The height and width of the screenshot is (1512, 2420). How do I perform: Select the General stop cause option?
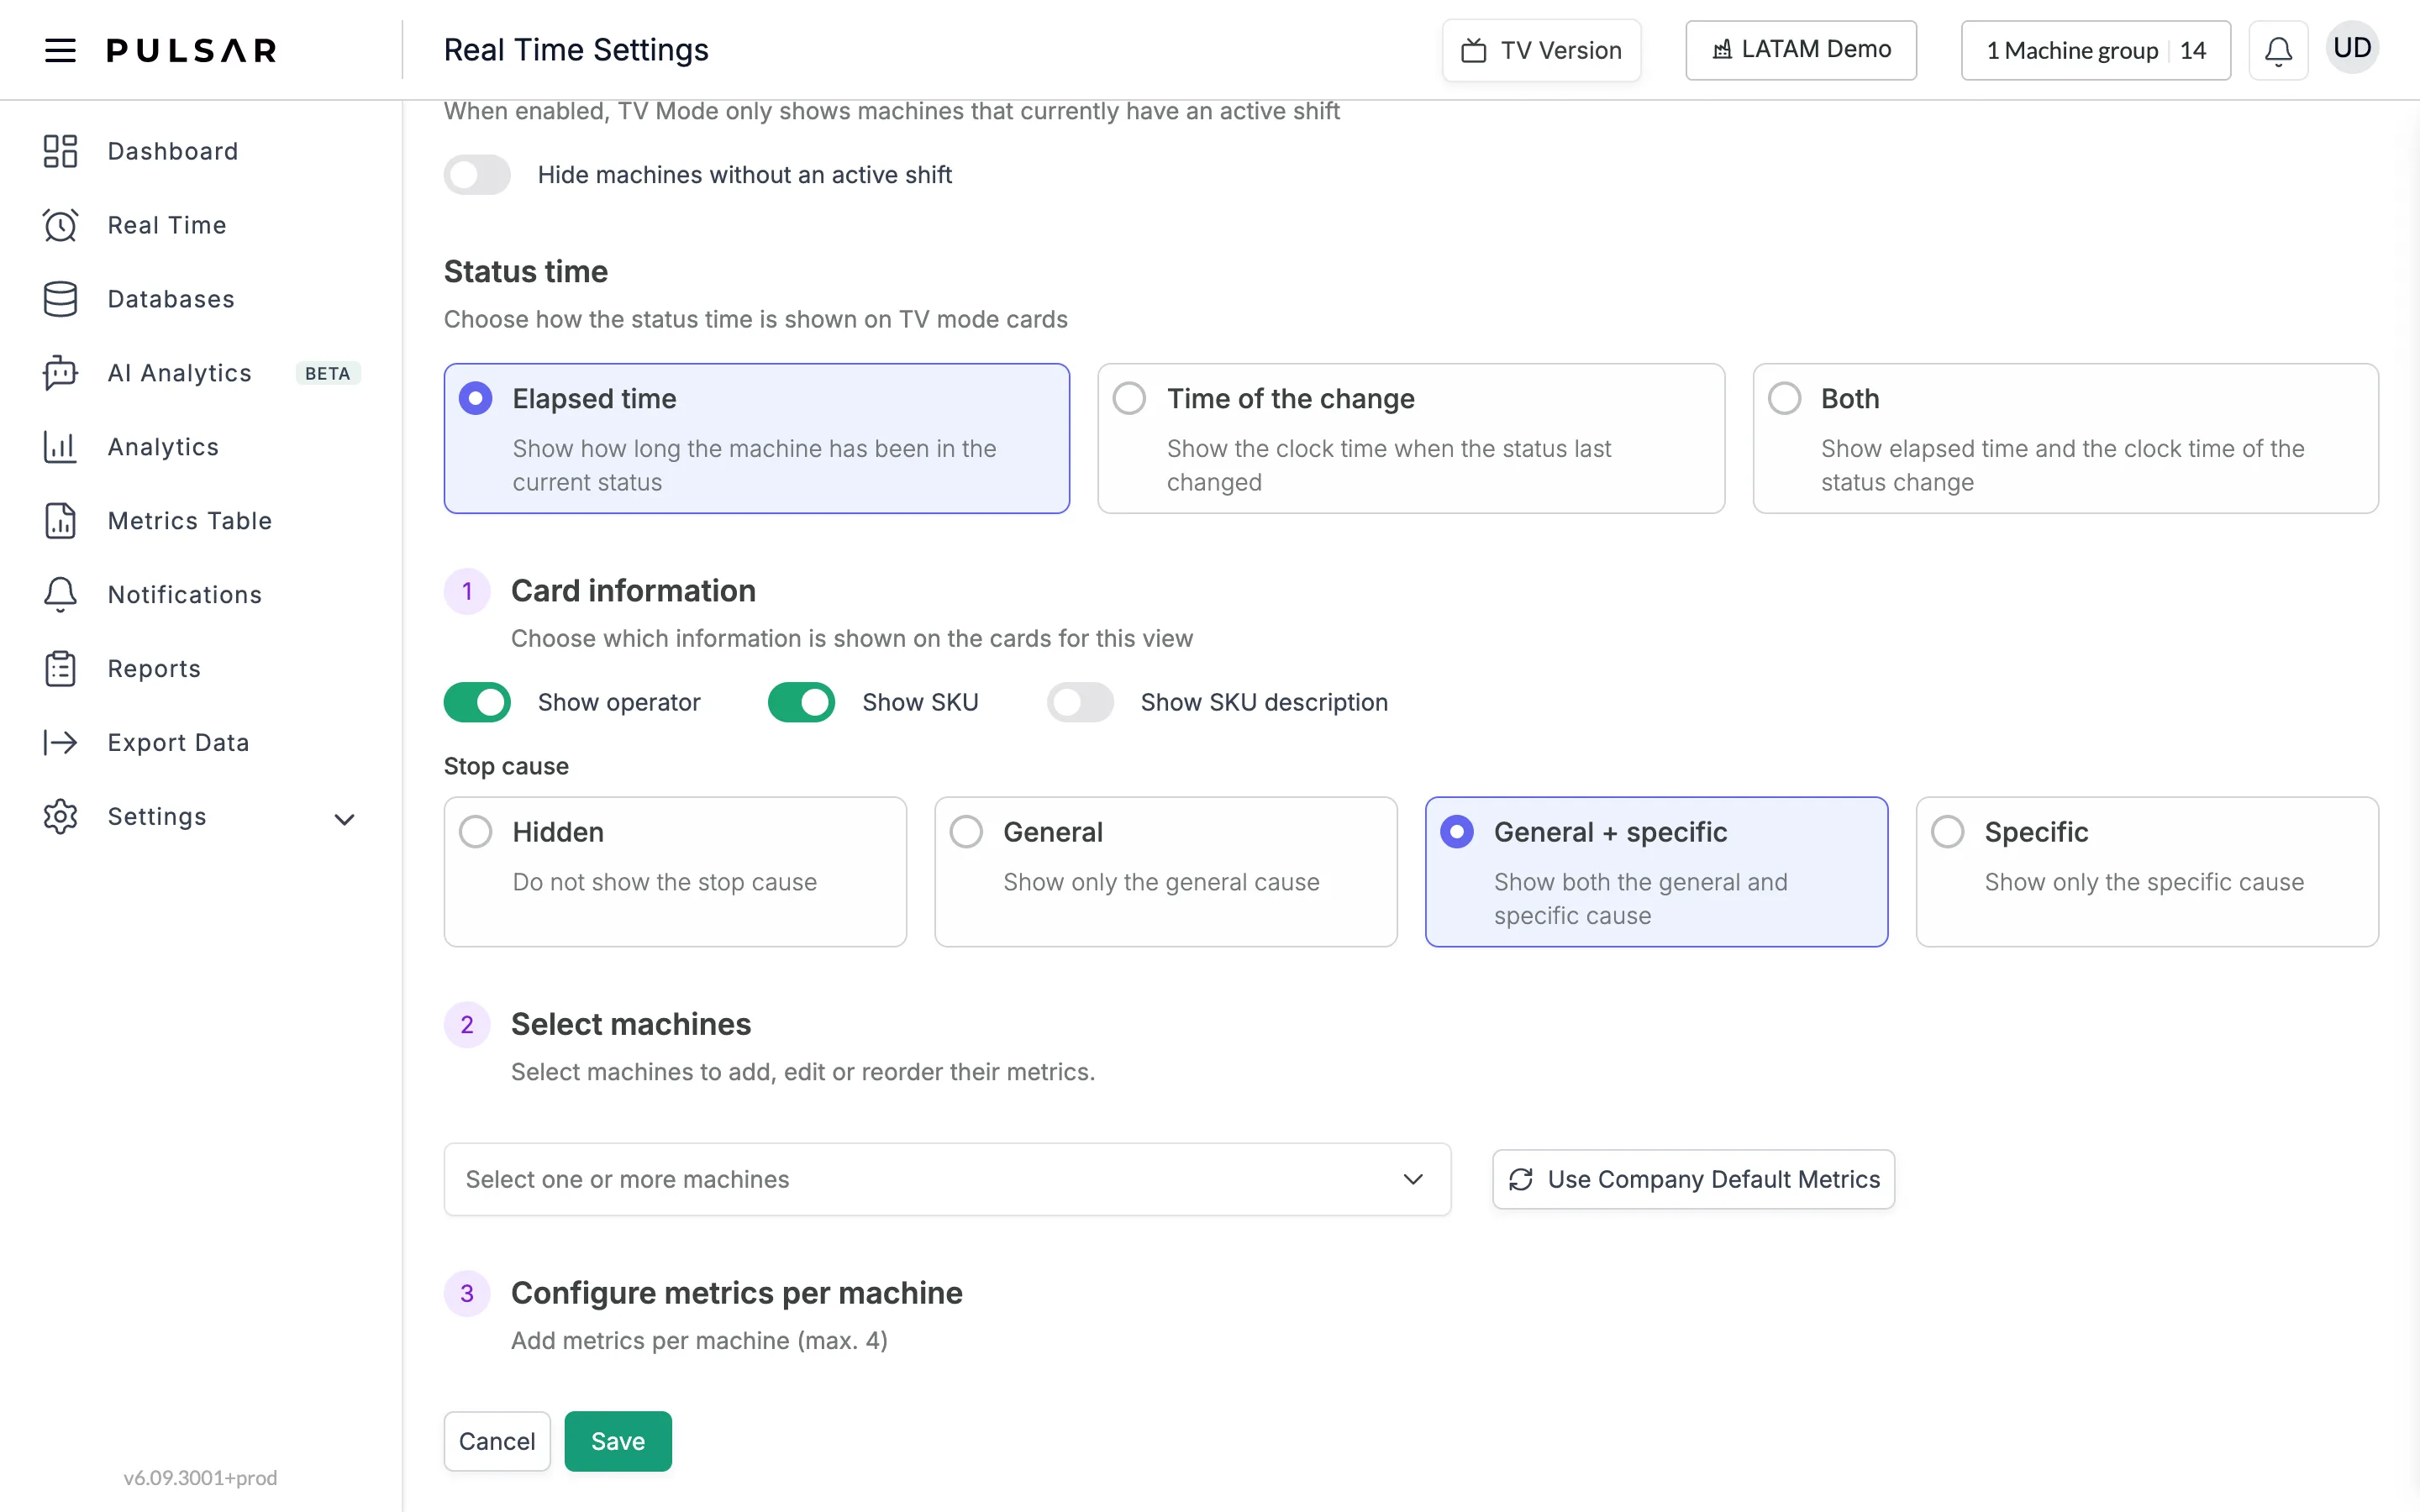click(x=1166, y=871)
